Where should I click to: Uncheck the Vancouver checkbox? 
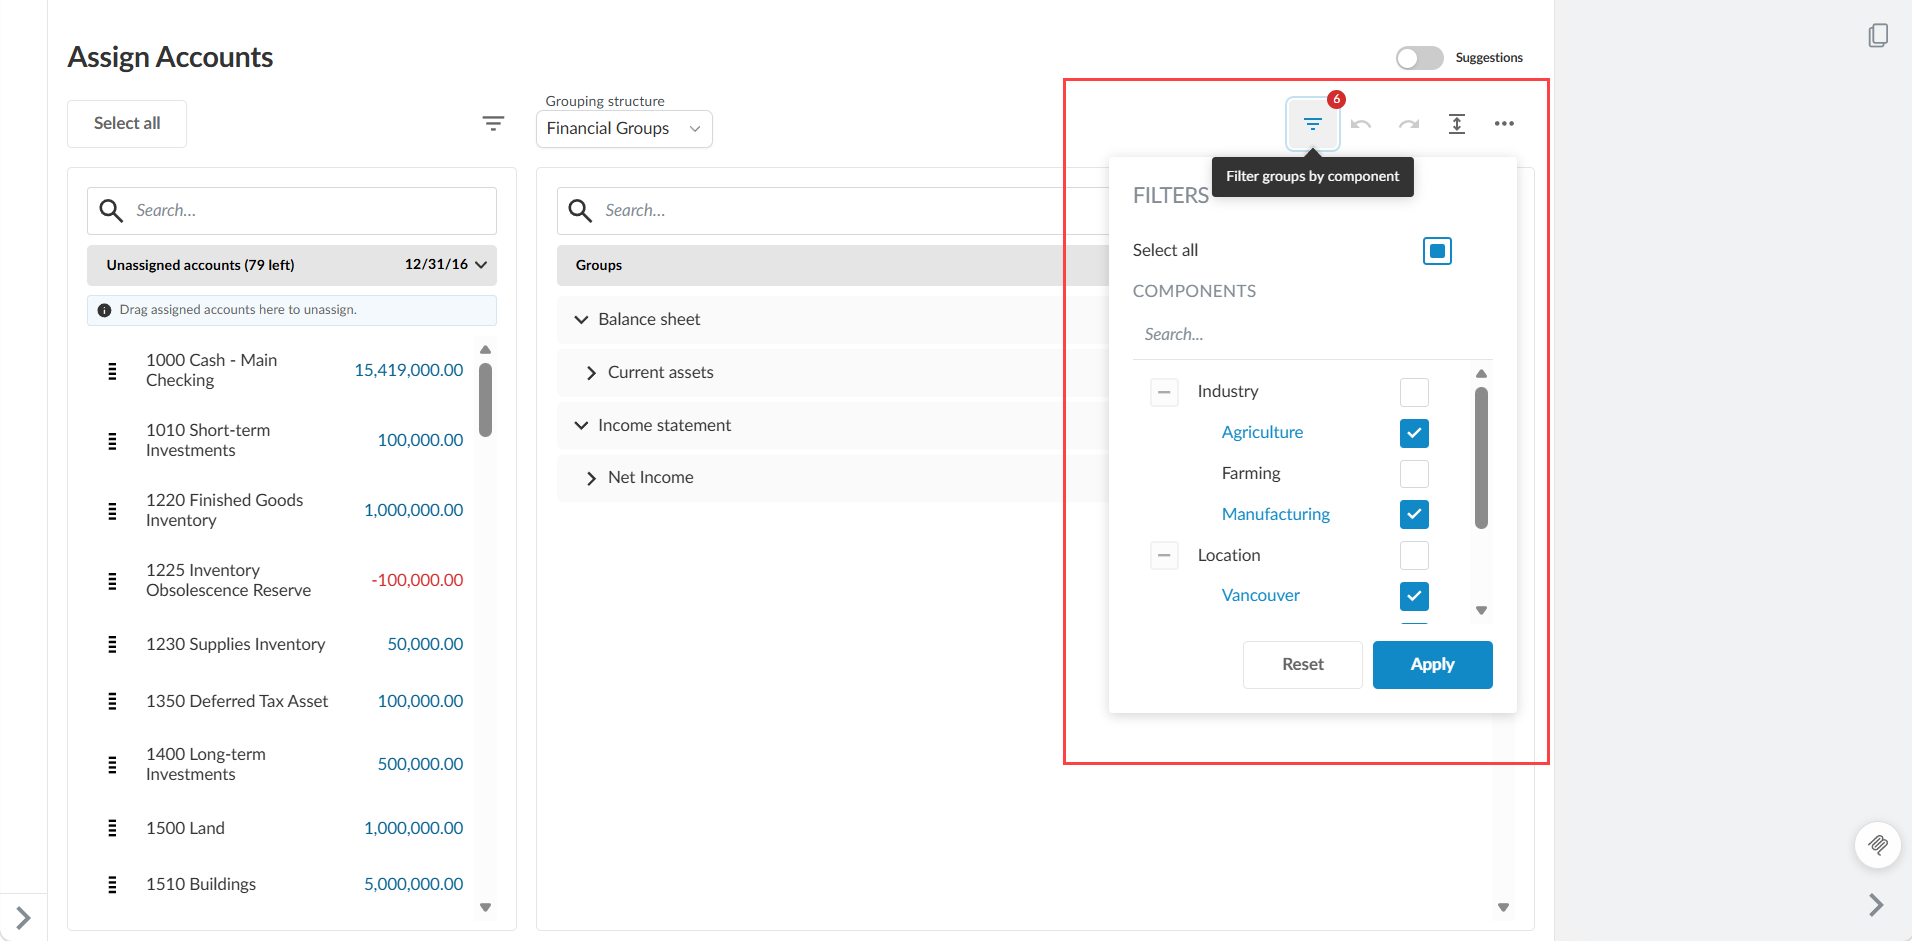pyautogui.click(x=1414, y=596)
